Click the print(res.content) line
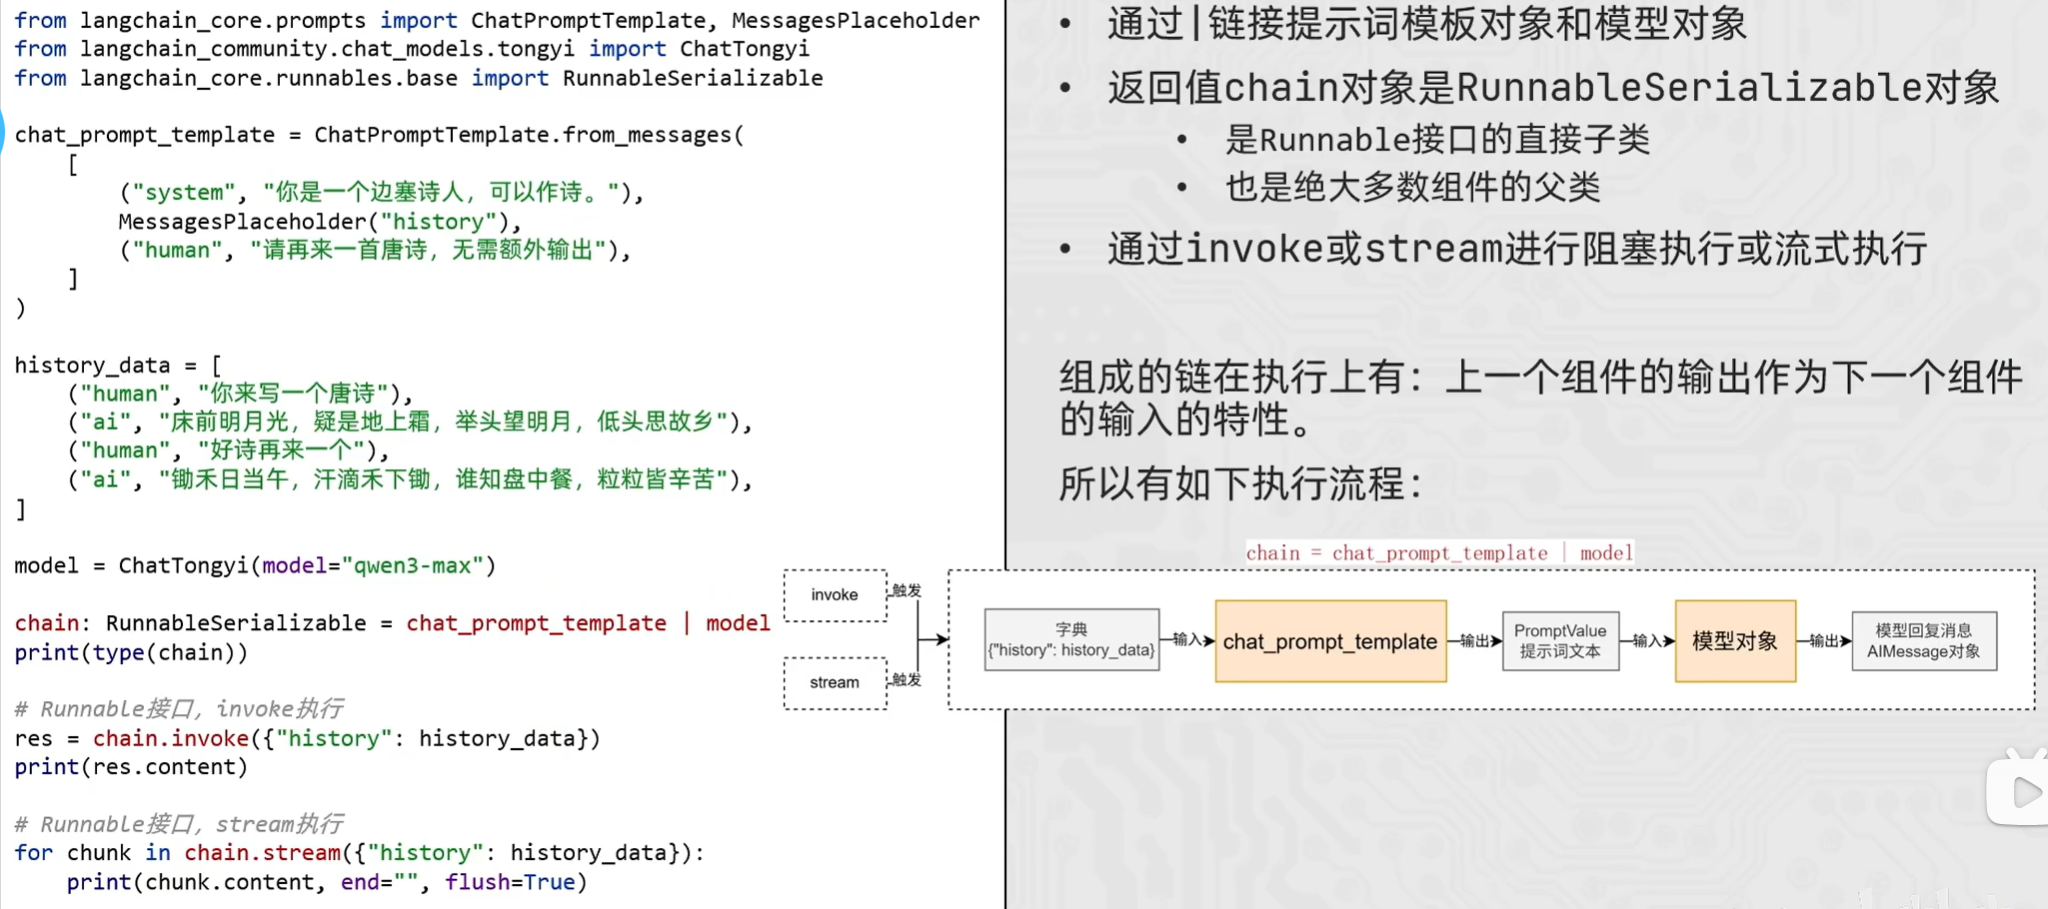This screenshot has height=909, width=2048. coord(131,767)
